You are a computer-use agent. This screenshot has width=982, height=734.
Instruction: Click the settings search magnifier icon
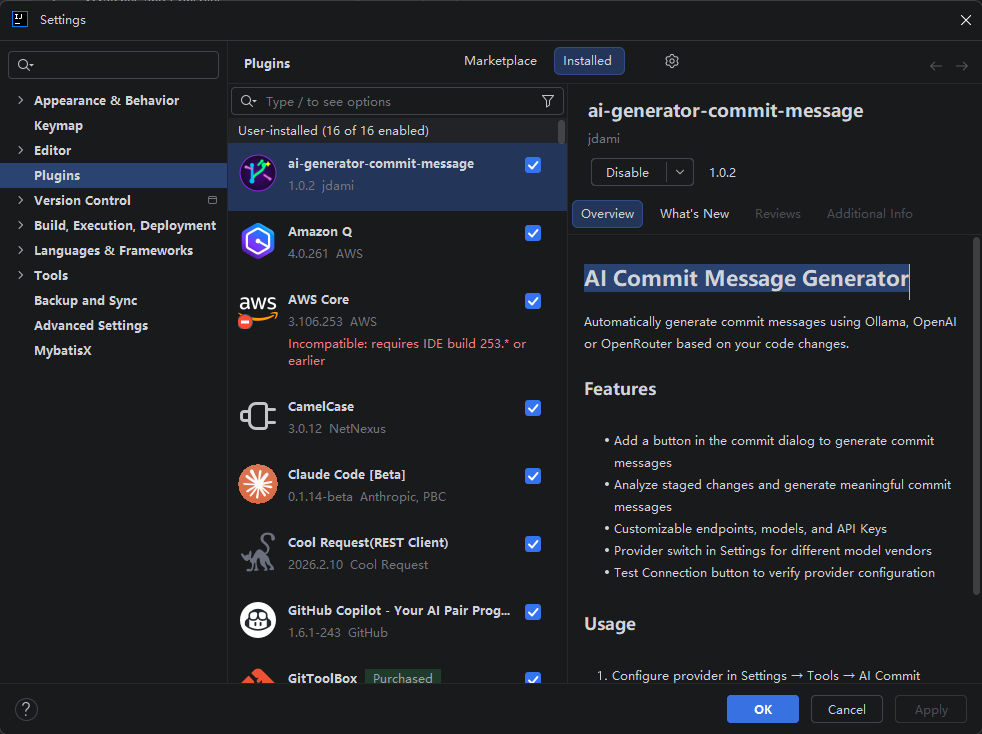[x=25, y=65]
